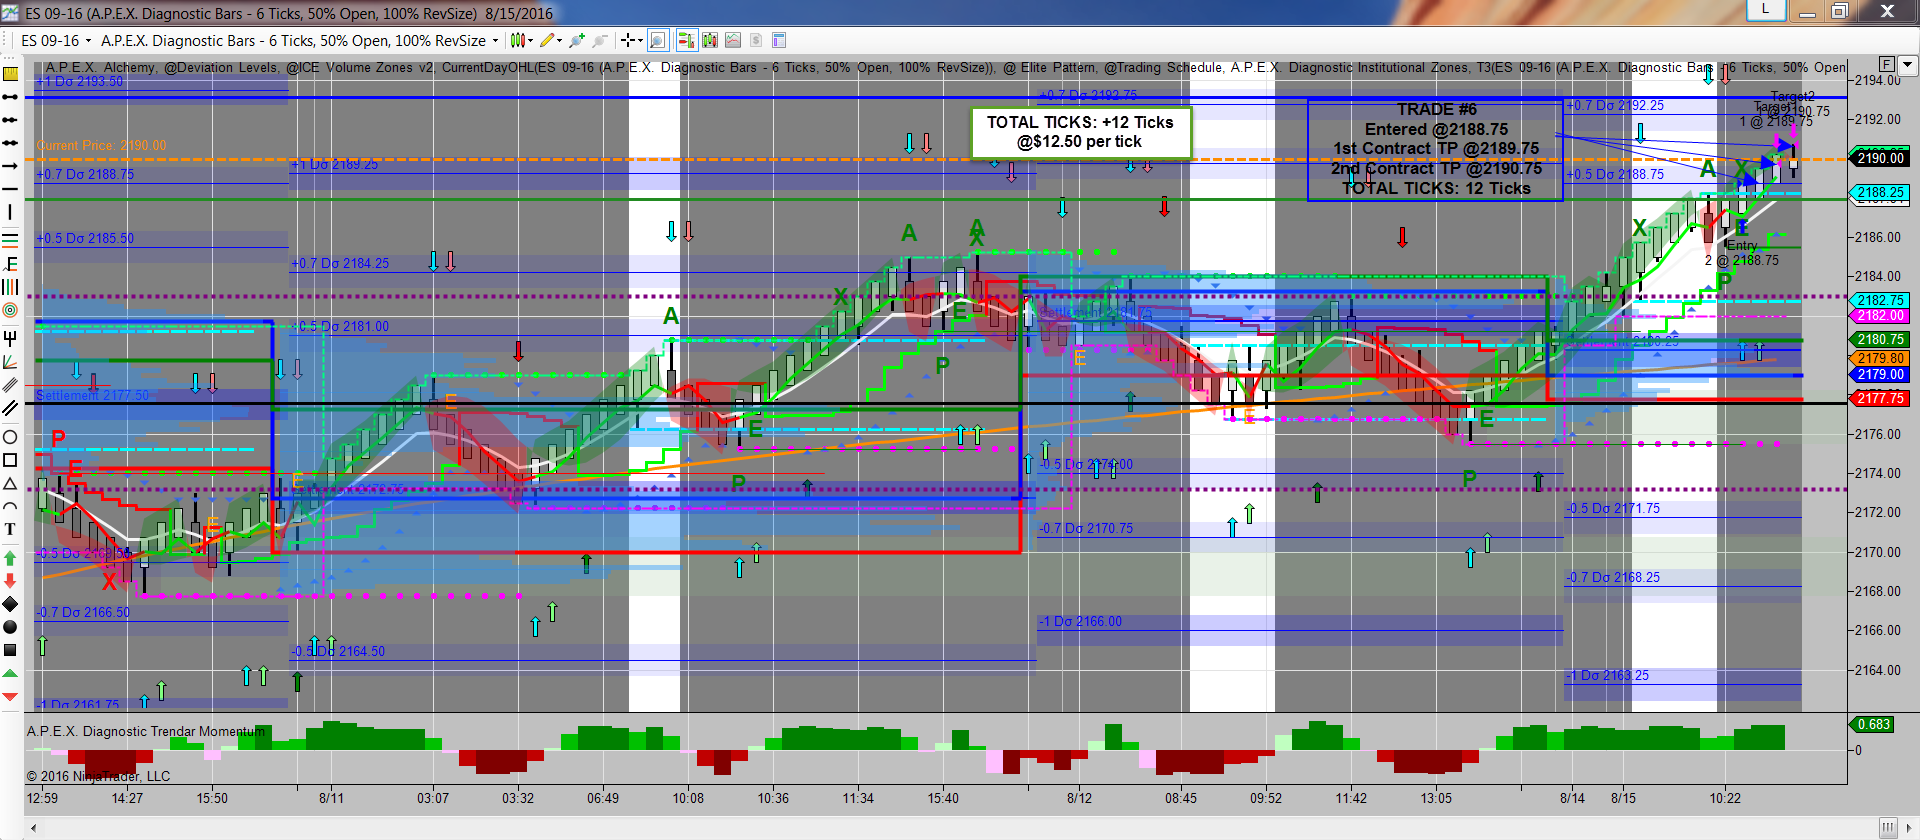The height and width of the screenshot is (840, 1920).
Task: Click the A.P.E.X. Diagnostic Trendar Momentum label
Action: pyautogui.click(x=146, y=732)
